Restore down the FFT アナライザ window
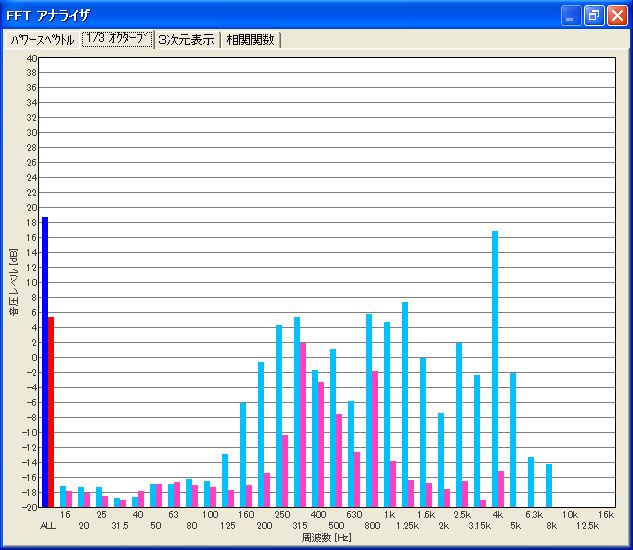This screenshot has height=550, width=633. tap(594, 16)
